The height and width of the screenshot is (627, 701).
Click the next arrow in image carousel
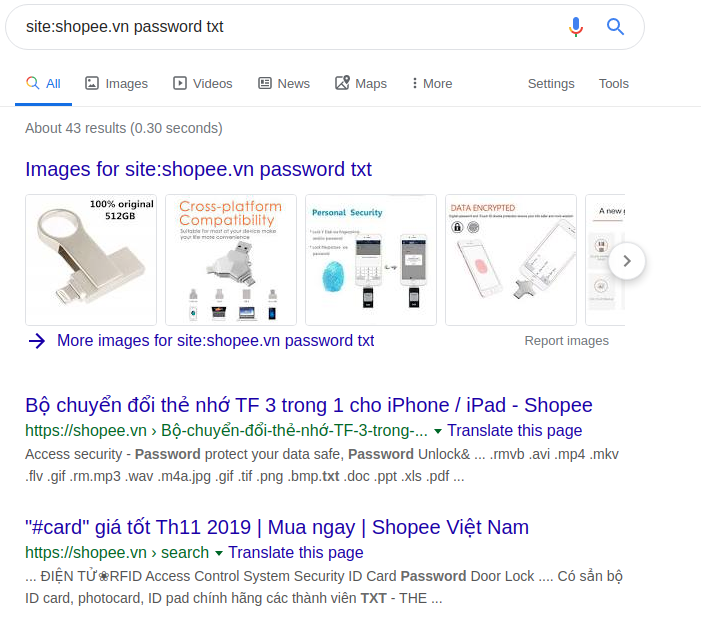627,261
